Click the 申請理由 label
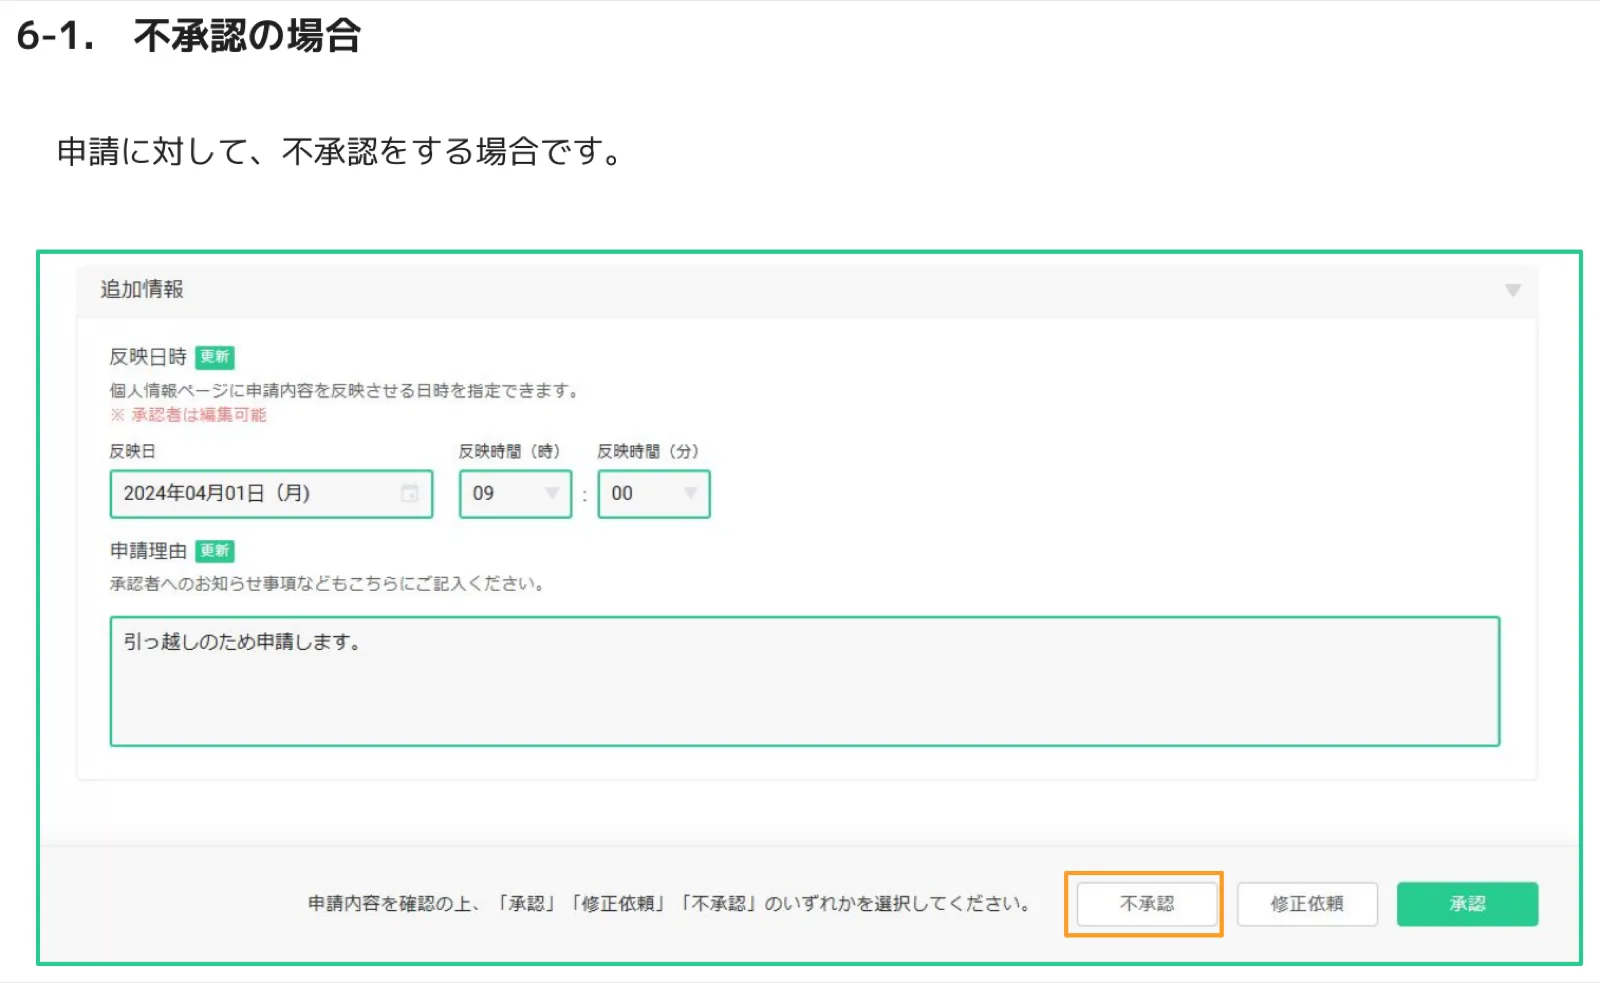 (148, 551)
